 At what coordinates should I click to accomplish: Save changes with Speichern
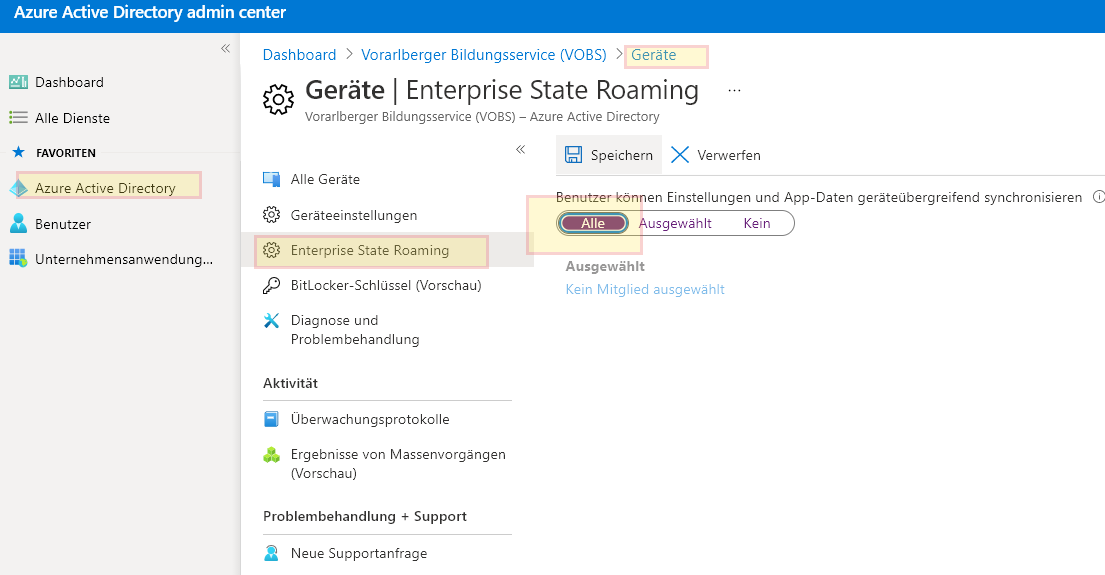[609, 155]
